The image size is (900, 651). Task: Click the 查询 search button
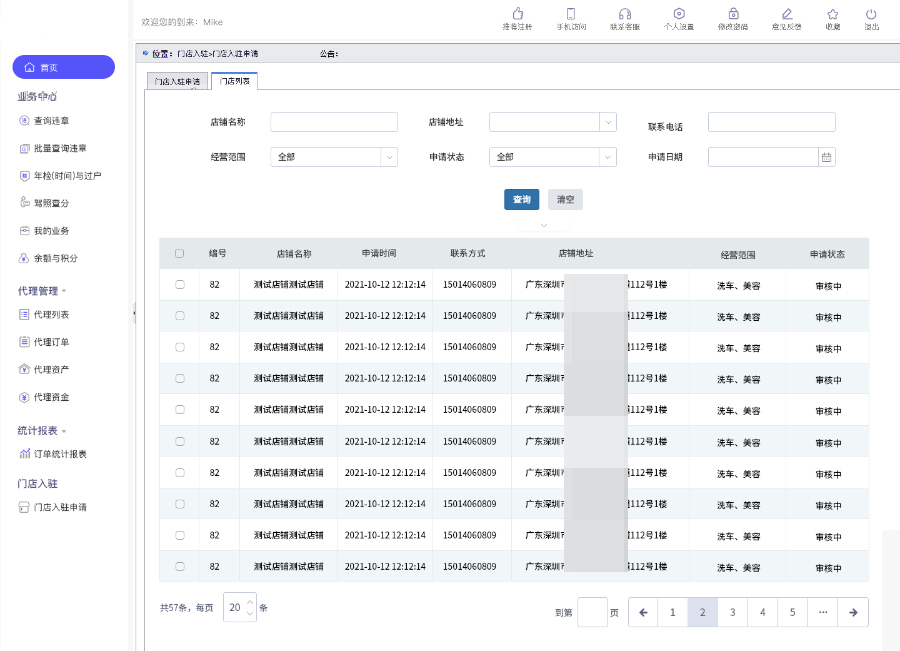pyautogui.click(x=522, y=199)
